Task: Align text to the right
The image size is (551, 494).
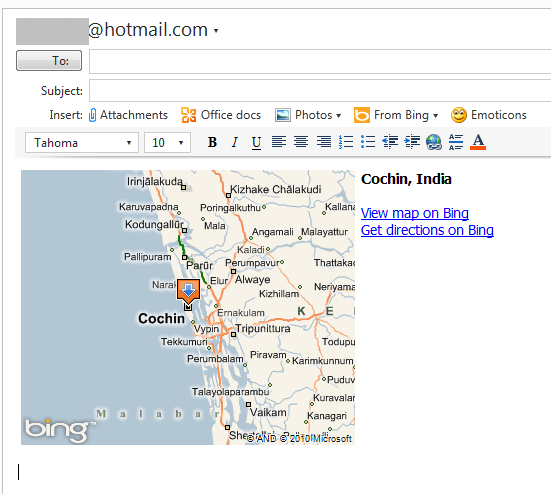Action: (324, 142)
